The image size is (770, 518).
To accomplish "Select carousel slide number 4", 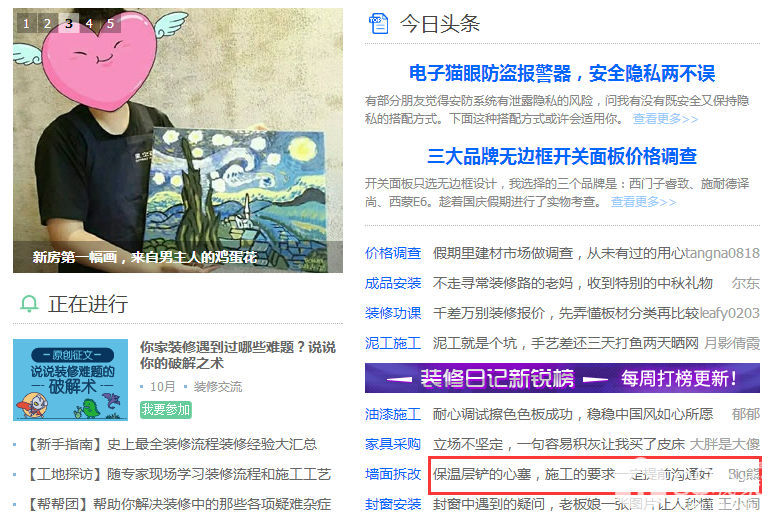I will [89, 23].
